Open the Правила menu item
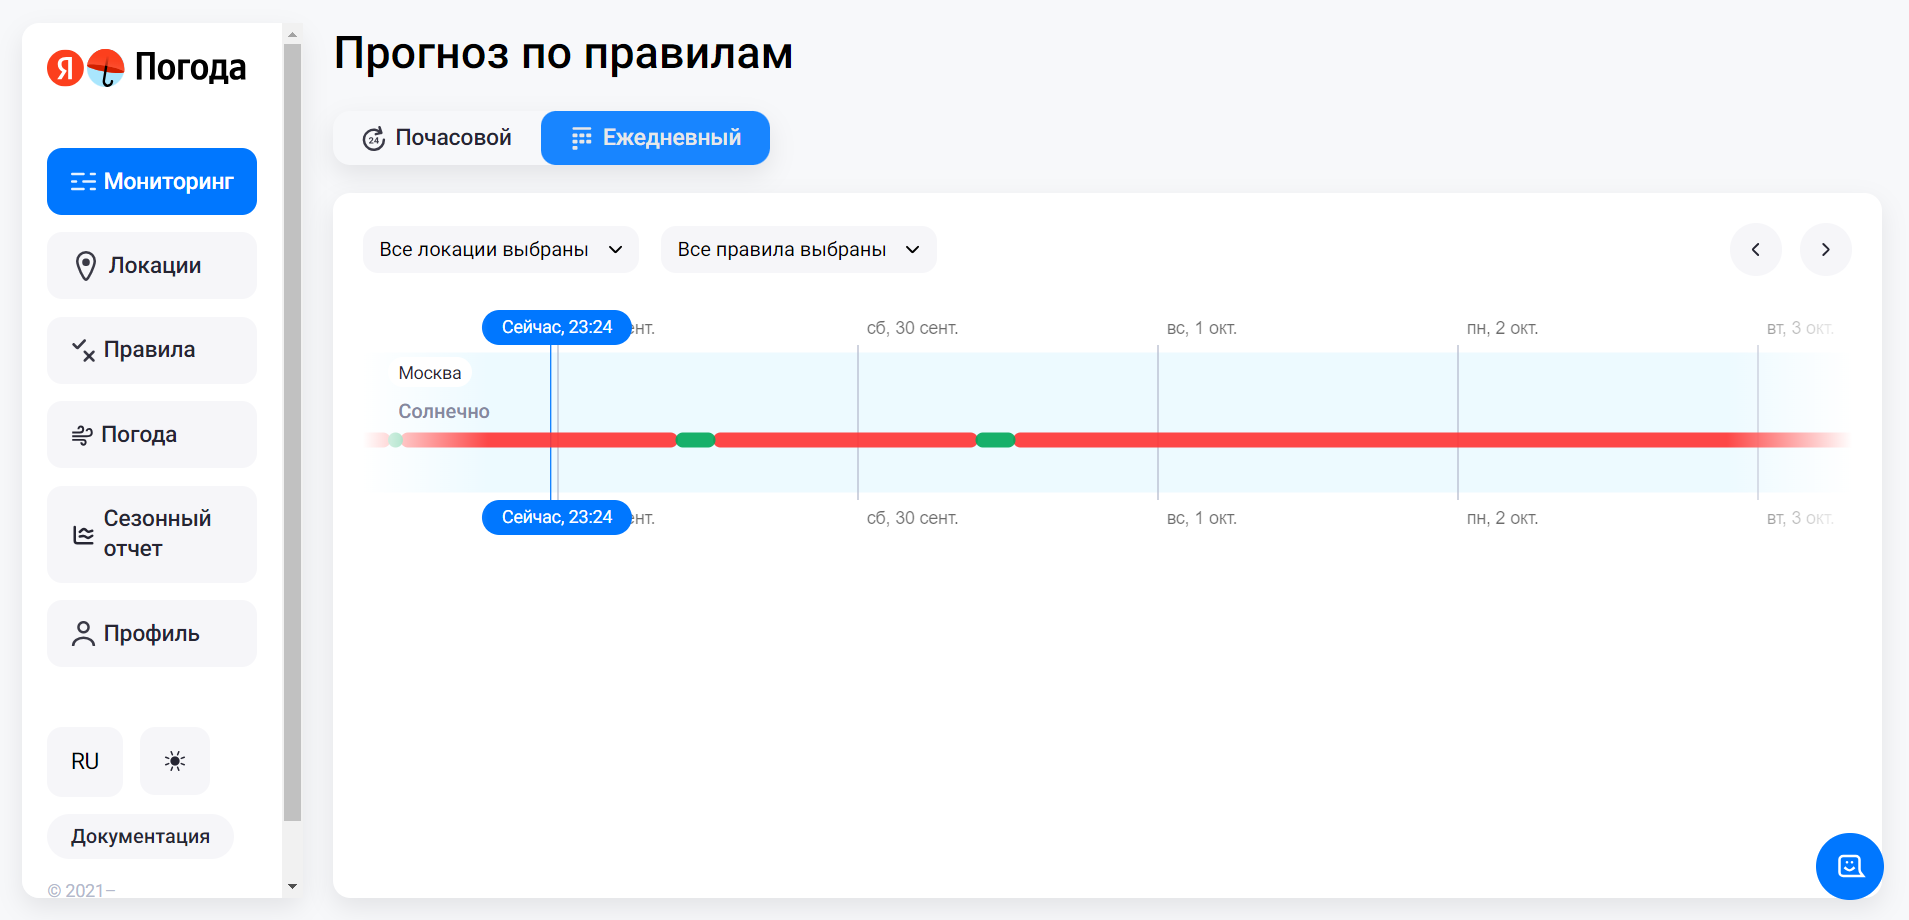 pyautogui.click(x=152, y=350)
